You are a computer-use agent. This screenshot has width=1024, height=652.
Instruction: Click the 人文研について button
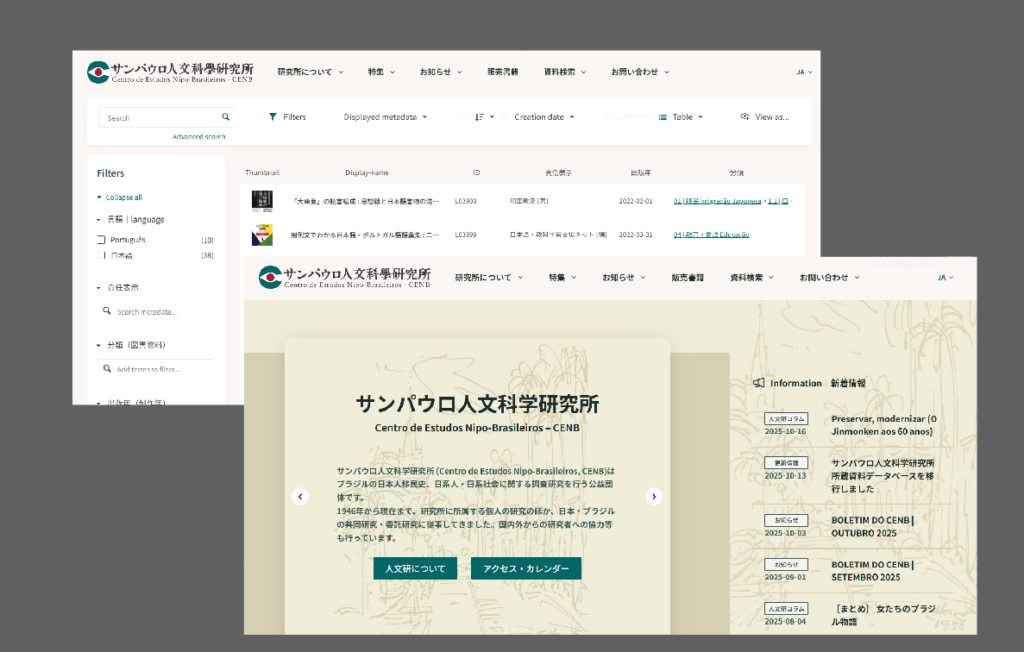(415, 569)
